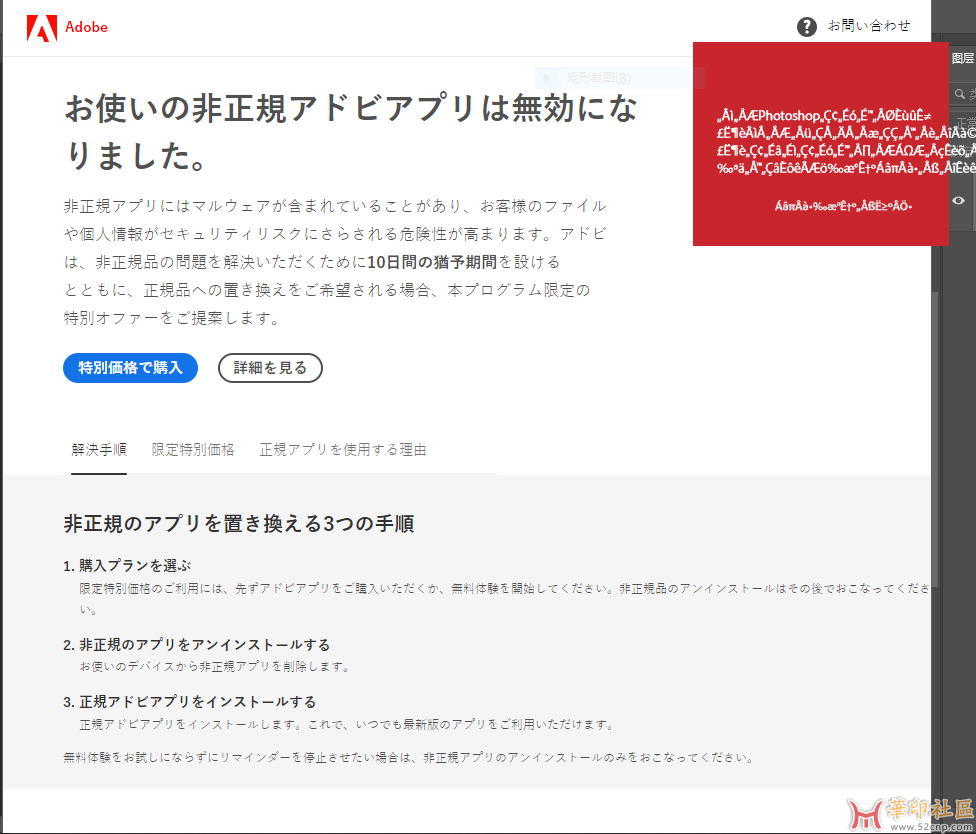Click the main heading お使いの非正規アドビアプリは無効になりました
This screenshot has width=976, height=834.
click(352, 131)
